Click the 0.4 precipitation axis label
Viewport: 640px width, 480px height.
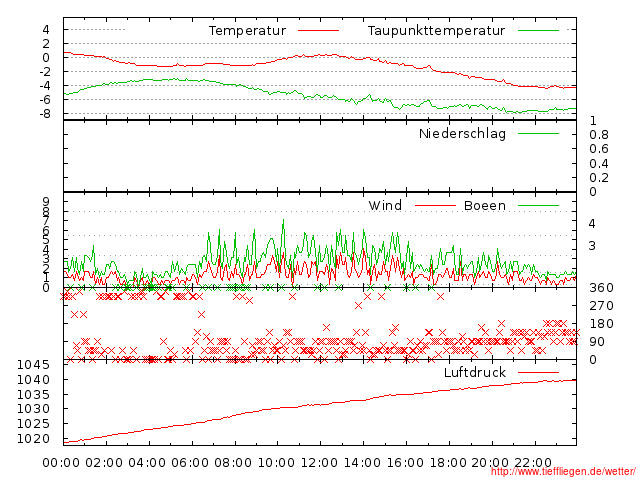point(599,164)
